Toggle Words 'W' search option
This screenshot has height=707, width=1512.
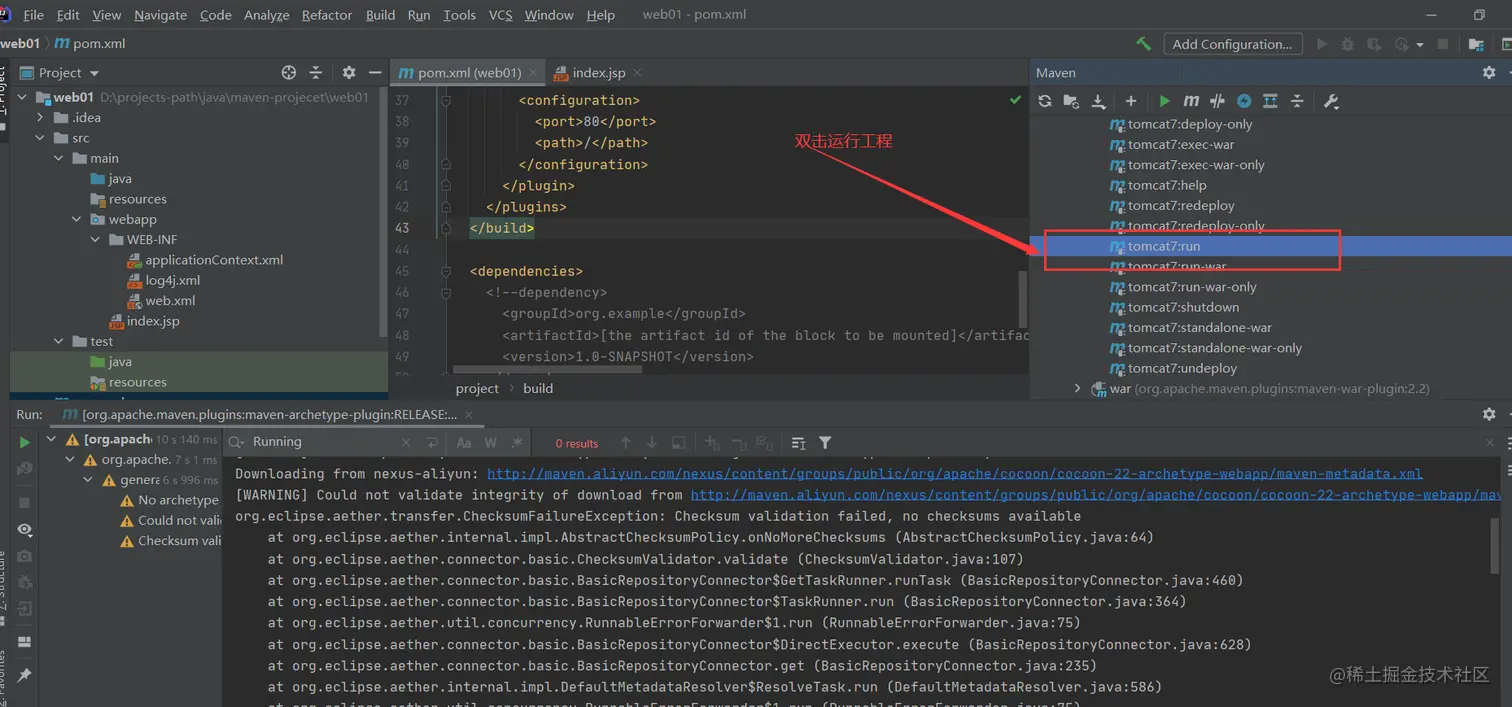click(491, 442)
